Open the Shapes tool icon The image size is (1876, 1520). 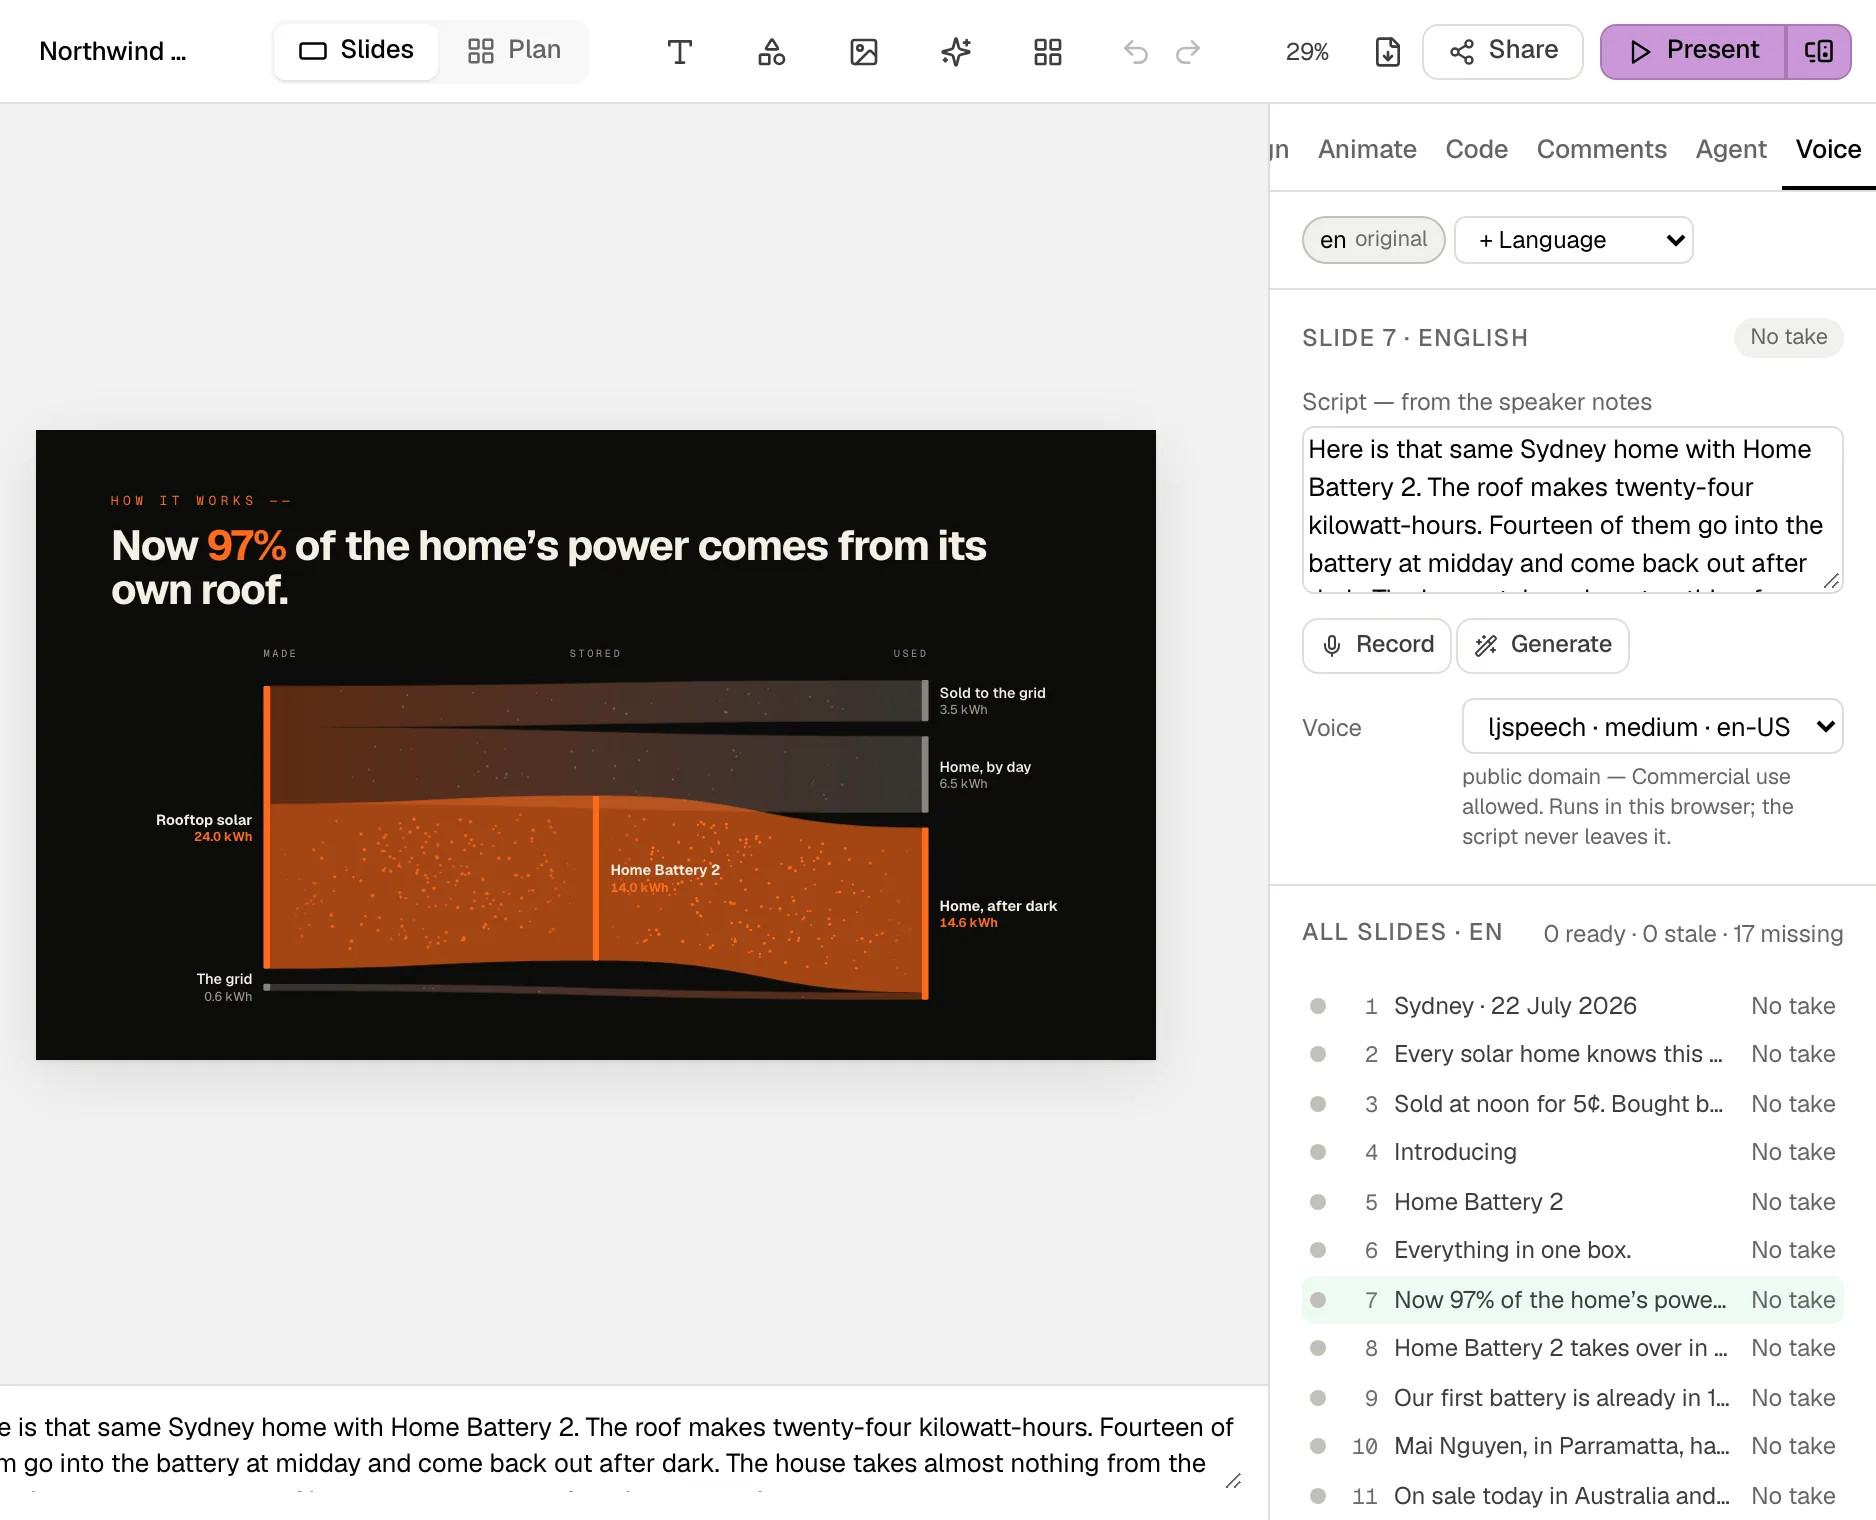click(772, 51)
